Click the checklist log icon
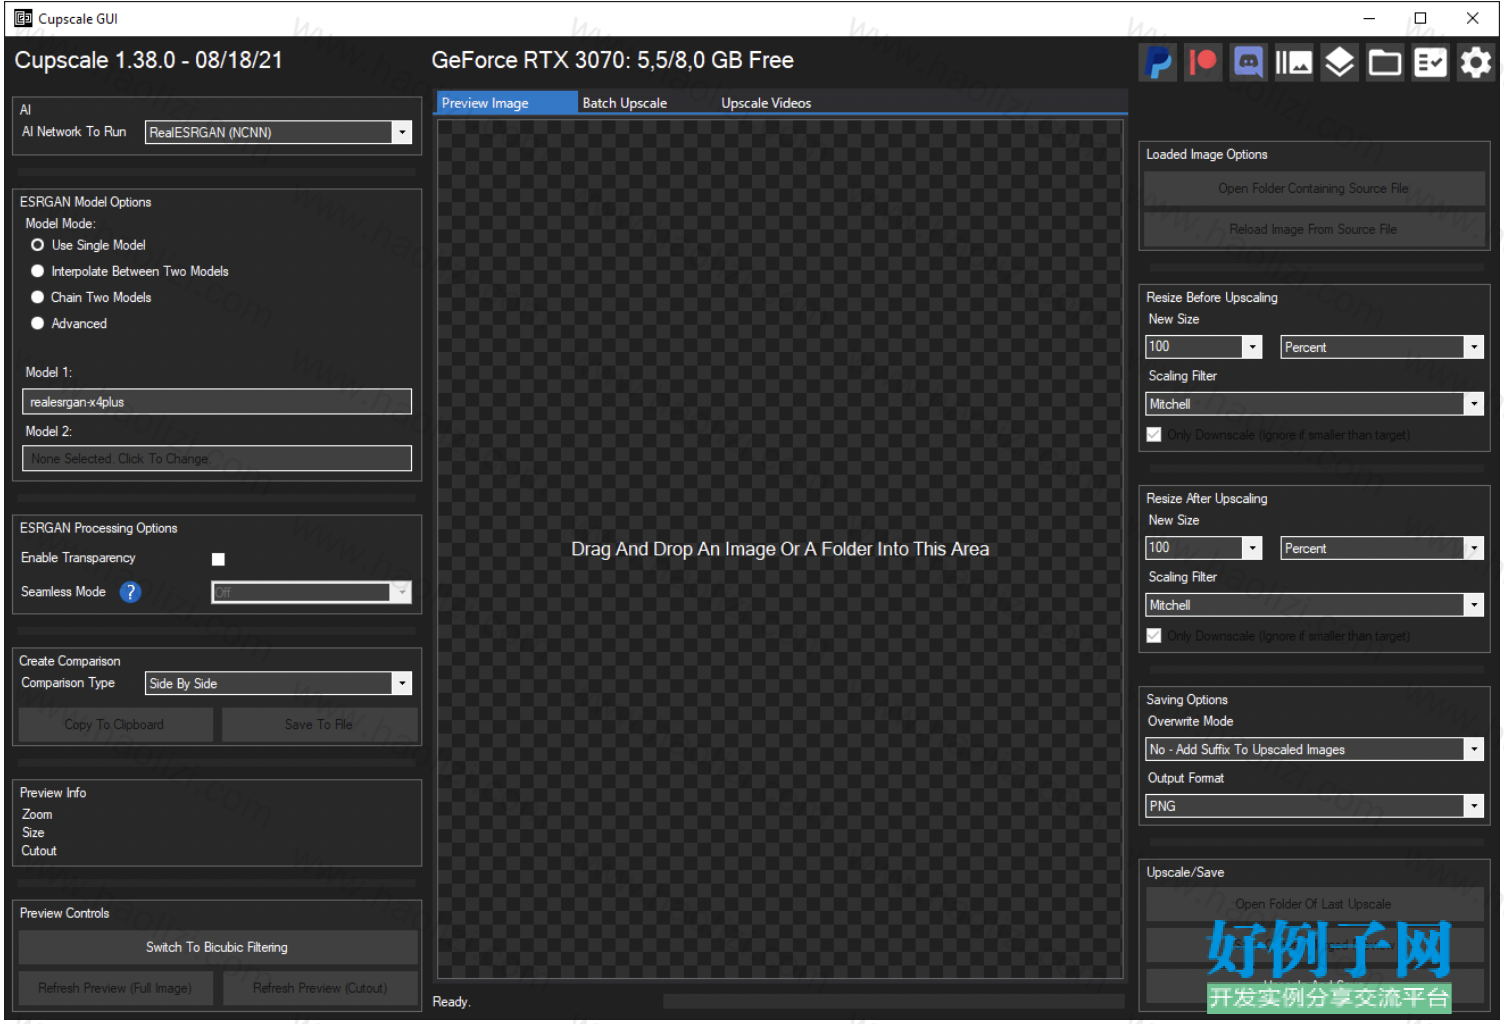Image resolution: width=1504 pixels, height=1024 pixels. [x=1430, y=63]
